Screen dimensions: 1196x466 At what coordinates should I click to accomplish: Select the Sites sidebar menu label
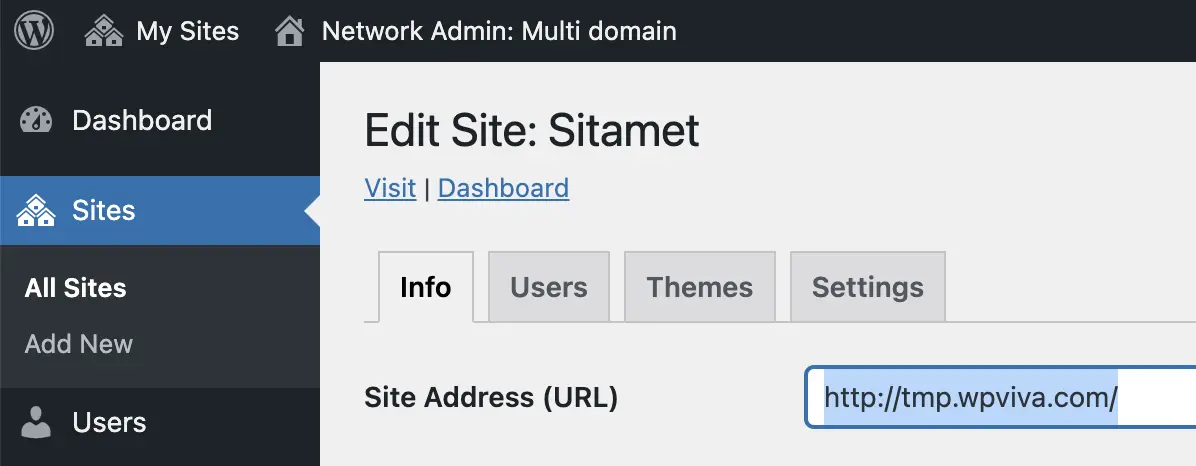pos(104,211)
